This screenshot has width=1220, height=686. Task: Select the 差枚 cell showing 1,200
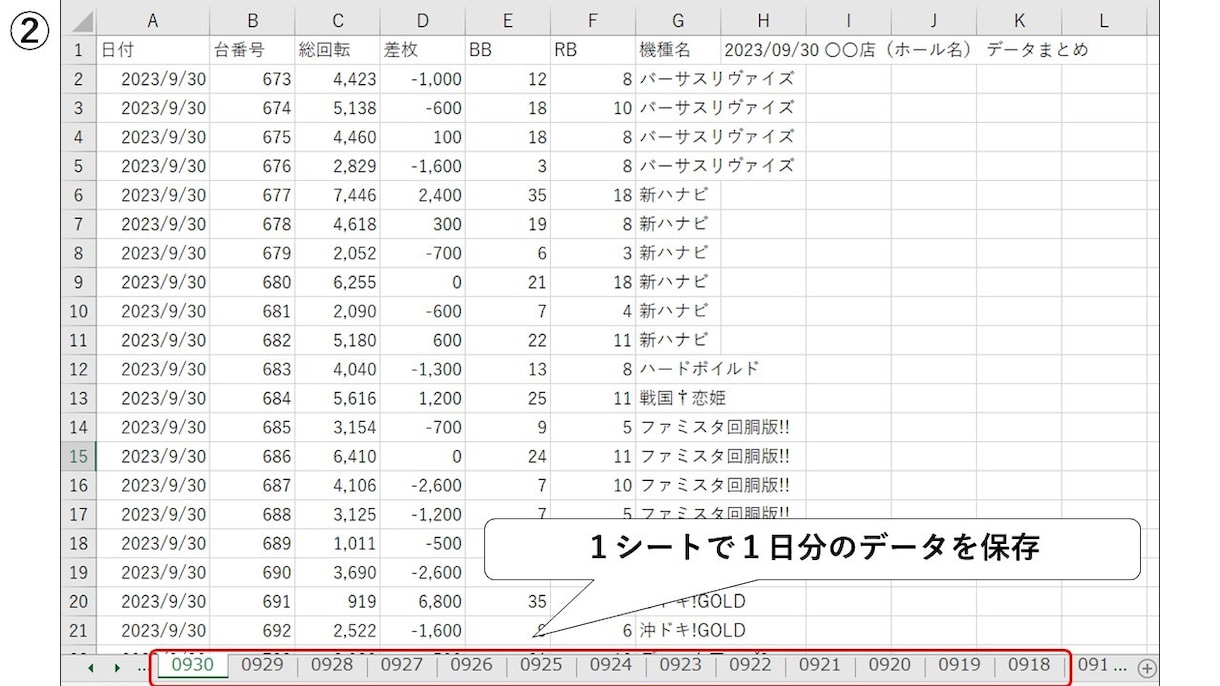tap(423, 398)
